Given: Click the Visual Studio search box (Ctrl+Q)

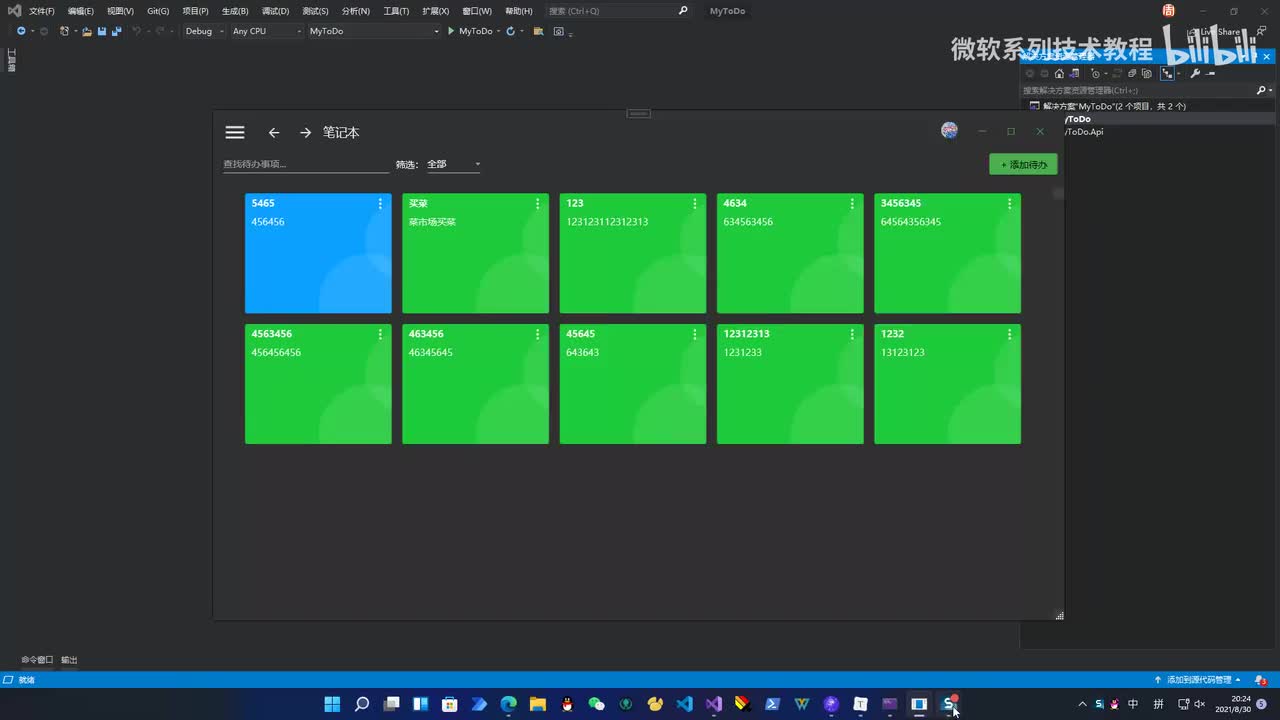Looking at the screenshot, I should click(619, 11).
